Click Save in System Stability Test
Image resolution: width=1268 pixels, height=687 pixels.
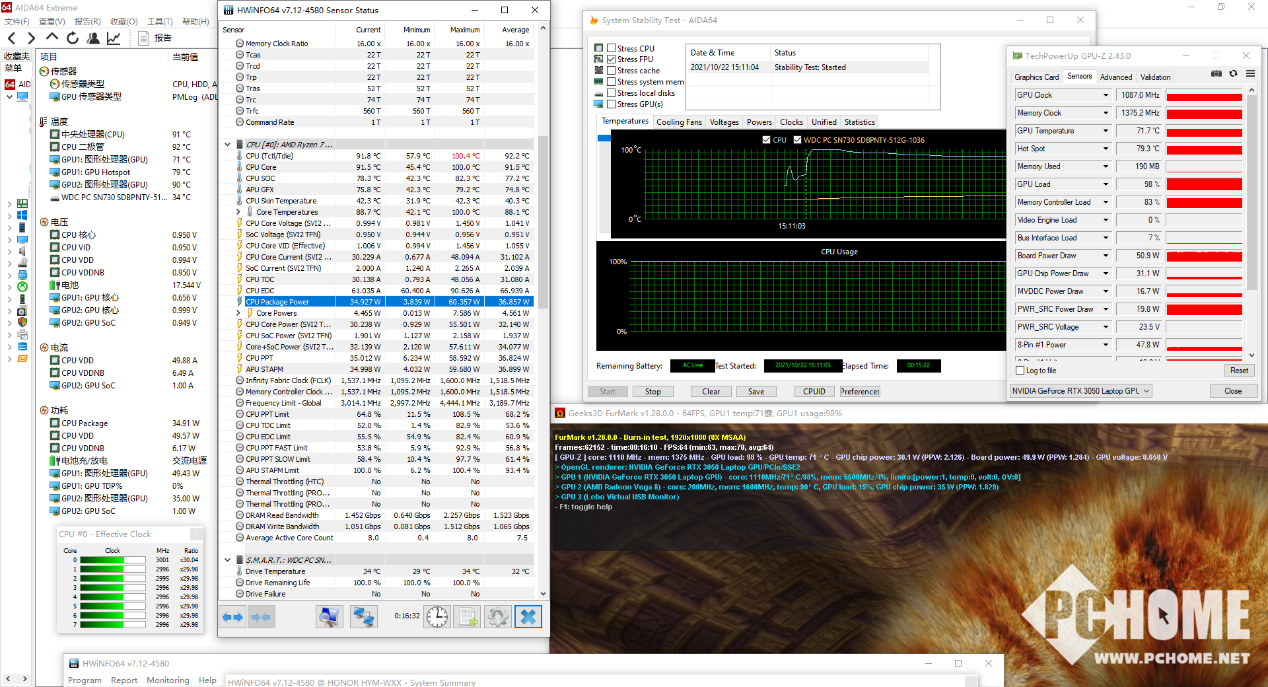[x=756, y=392]
